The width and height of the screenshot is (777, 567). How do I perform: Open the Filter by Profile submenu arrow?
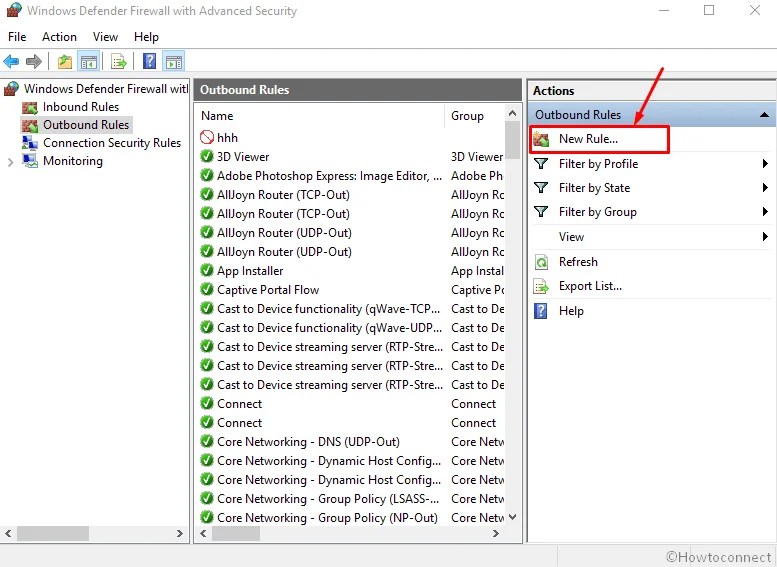(765, 164)
